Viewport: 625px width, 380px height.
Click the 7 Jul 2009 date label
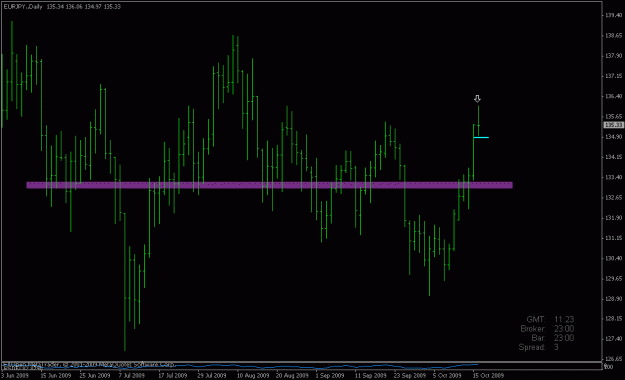coord(132,376)
